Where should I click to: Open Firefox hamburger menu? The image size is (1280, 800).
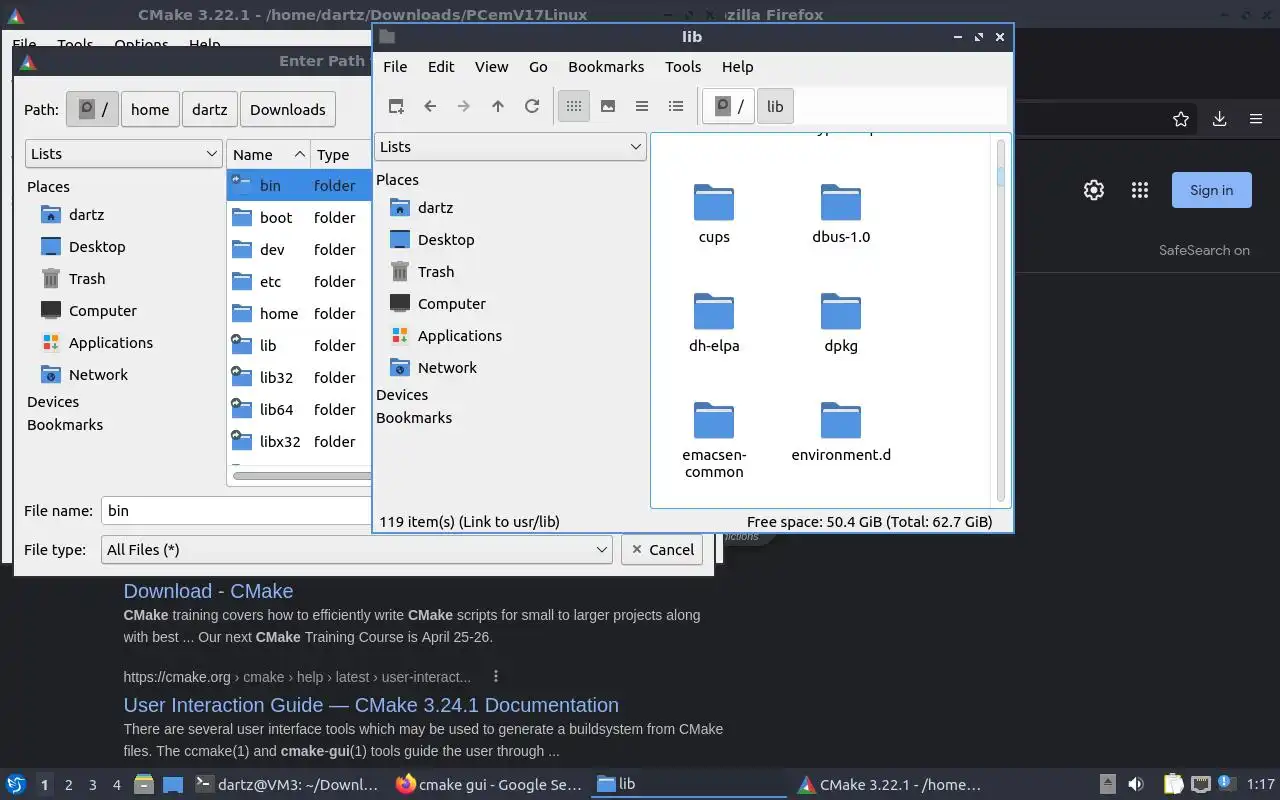[1256, 119]
